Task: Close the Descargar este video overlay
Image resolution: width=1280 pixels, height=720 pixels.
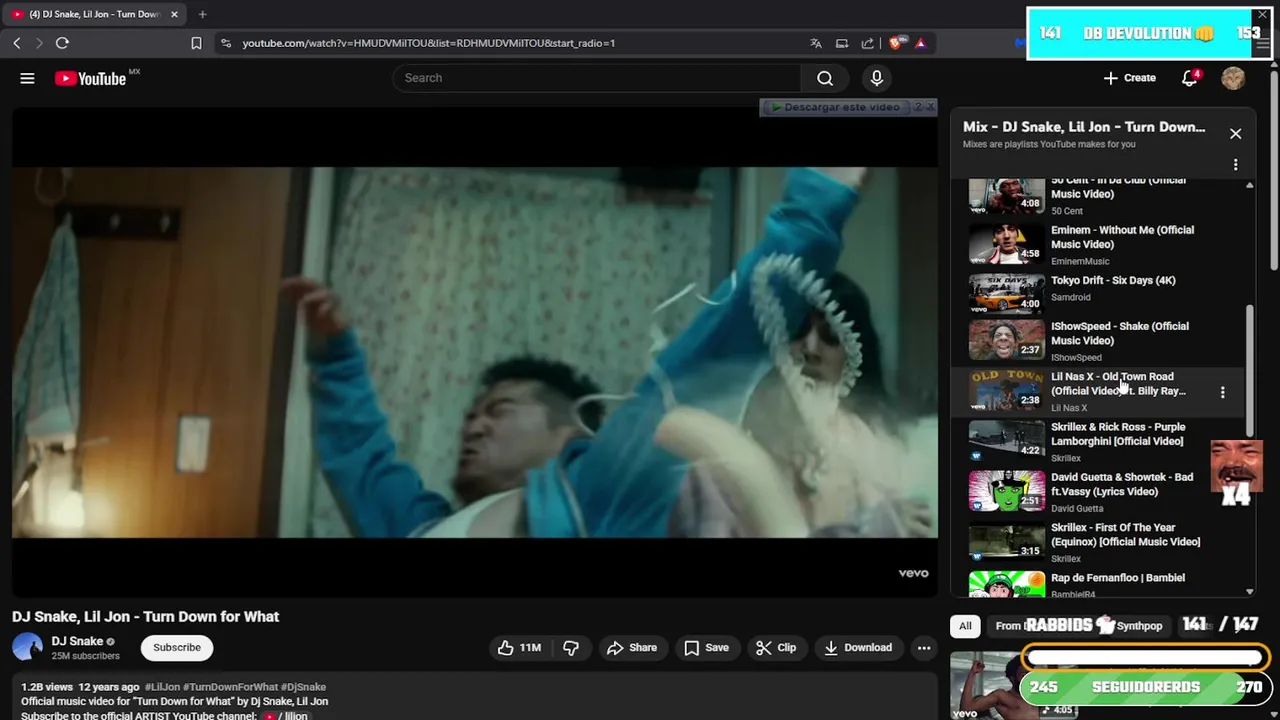Action: pos(930,107)
